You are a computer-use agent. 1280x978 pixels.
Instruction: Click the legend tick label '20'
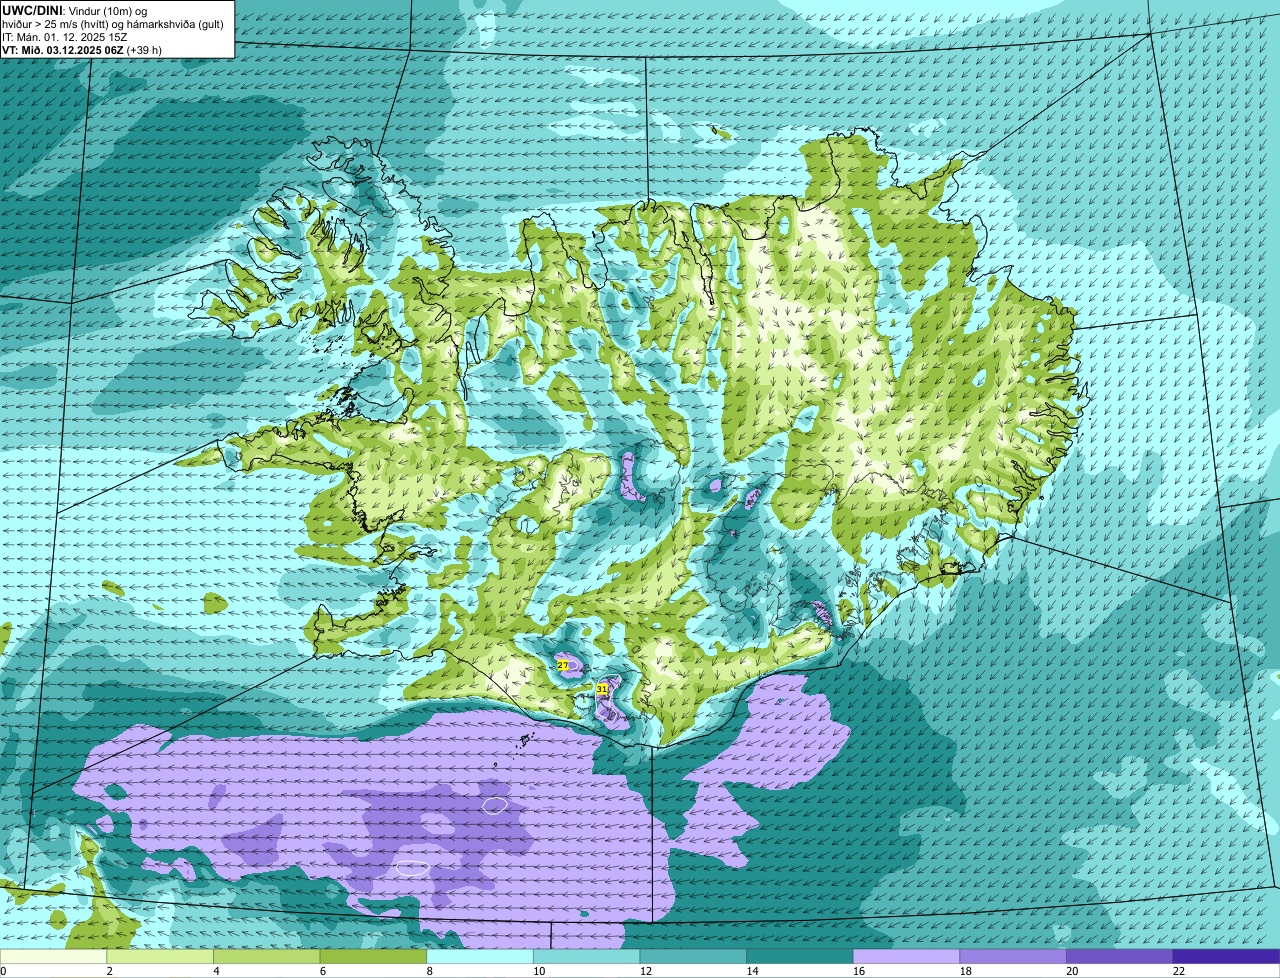pos(1072,971)
